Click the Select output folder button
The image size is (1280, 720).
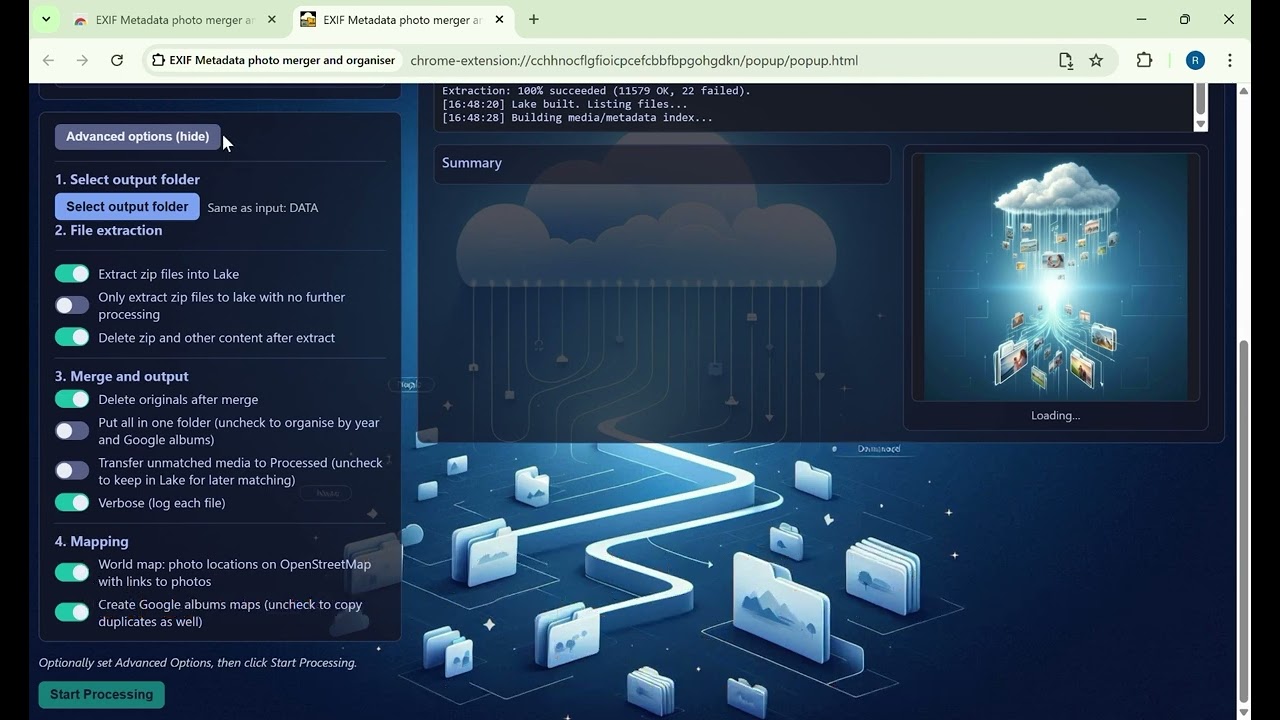(127, 207)
